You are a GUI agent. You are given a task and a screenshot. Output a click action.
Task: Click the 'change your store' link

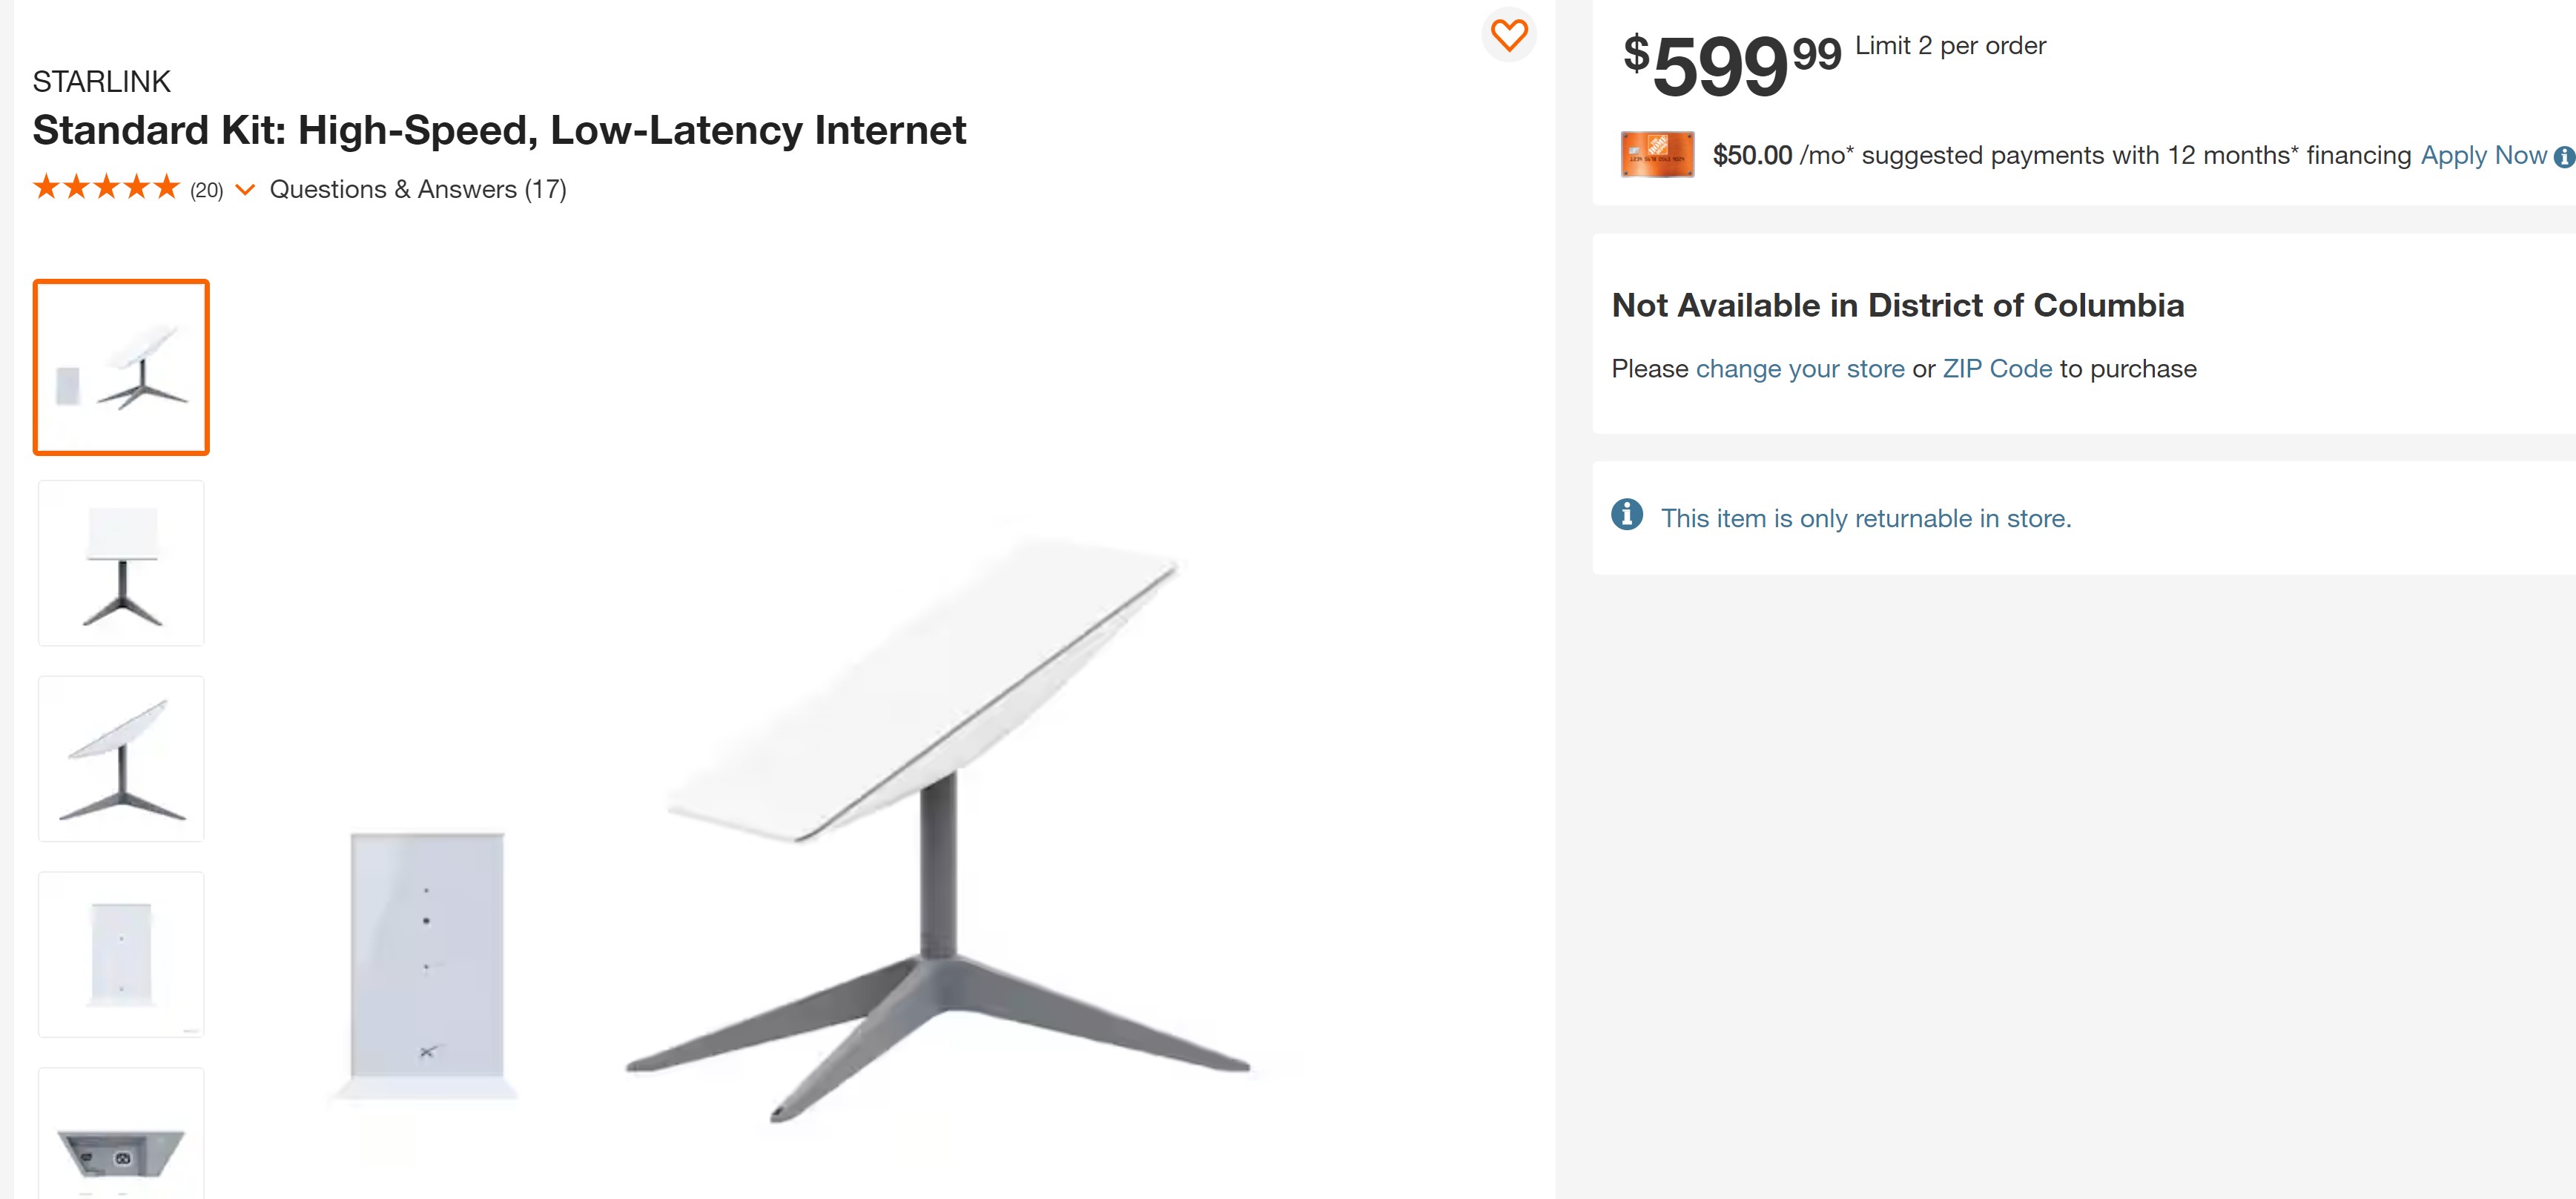[x=1799, y=369]
